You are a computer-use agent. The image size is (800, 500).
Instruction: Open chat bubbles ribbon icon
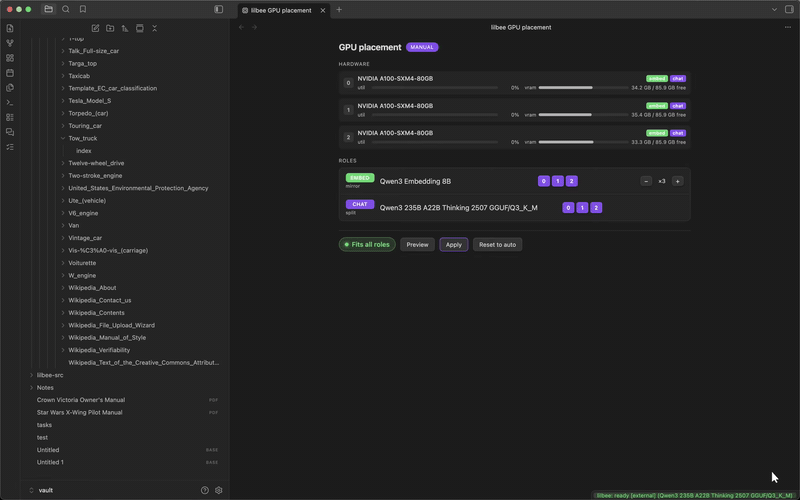(x=10, y=132)
